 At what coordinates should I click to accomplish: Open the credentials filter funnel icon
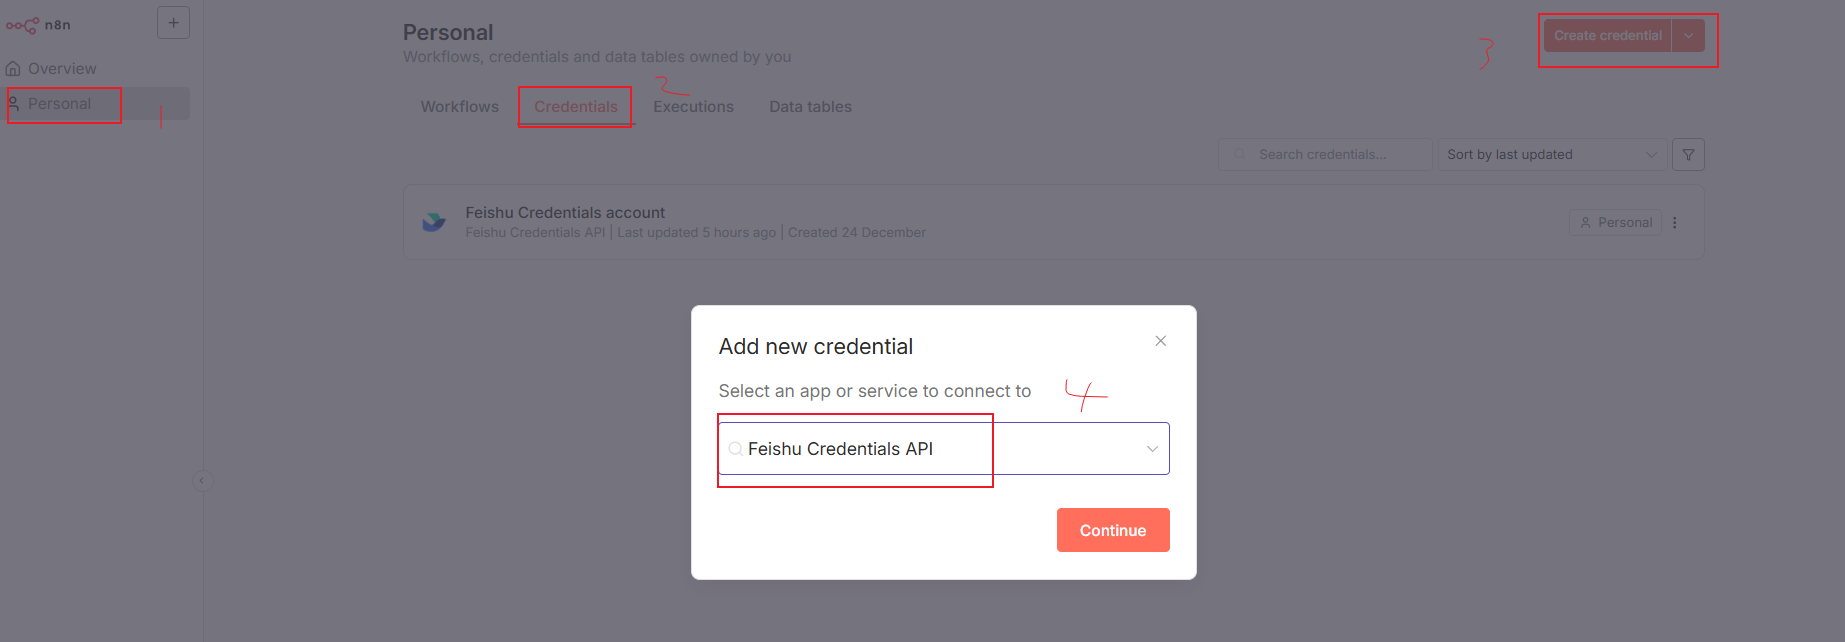click(1688, 155)
